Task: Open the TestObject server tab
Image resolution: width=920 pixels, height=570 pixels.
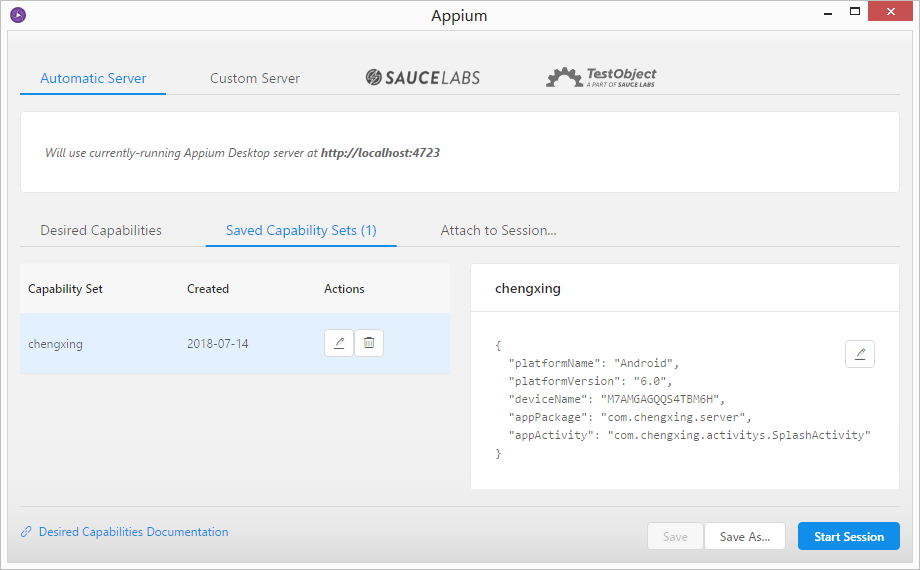Action: click(601, 77)
